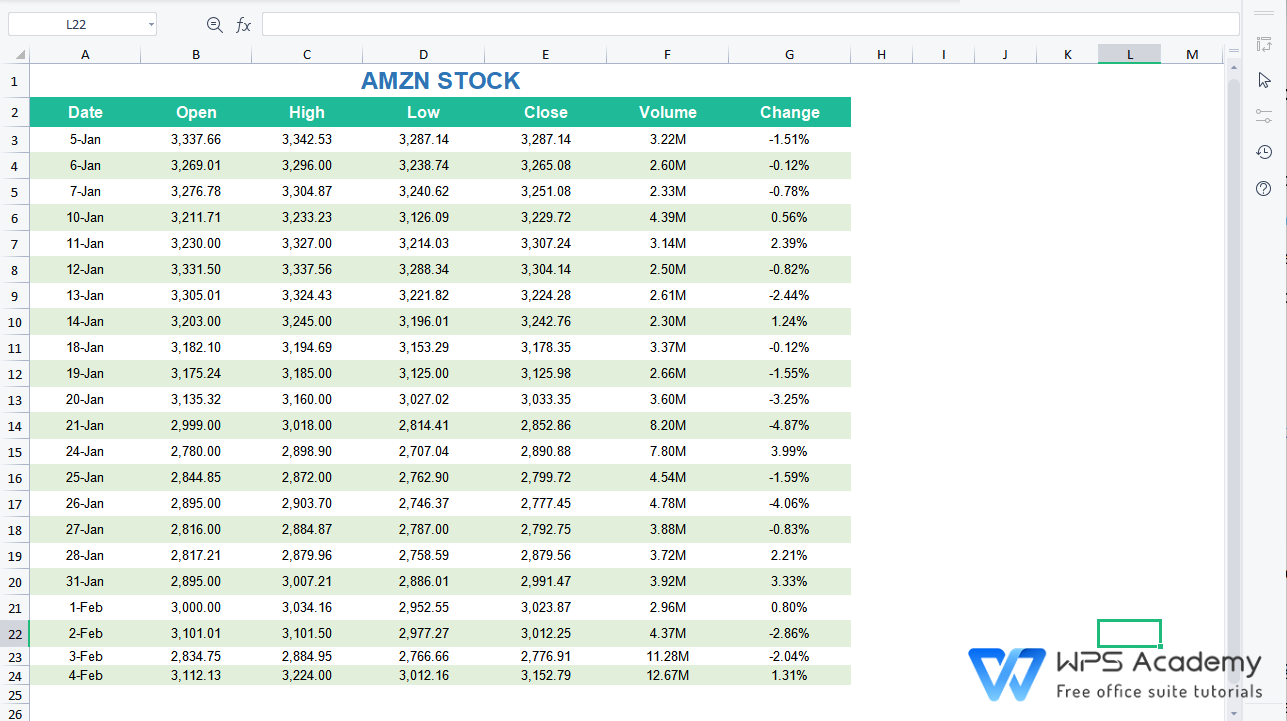Click the Insert Function fx icon
The height and width of the screenshot is (721, 1287).
tap(243, 24)
